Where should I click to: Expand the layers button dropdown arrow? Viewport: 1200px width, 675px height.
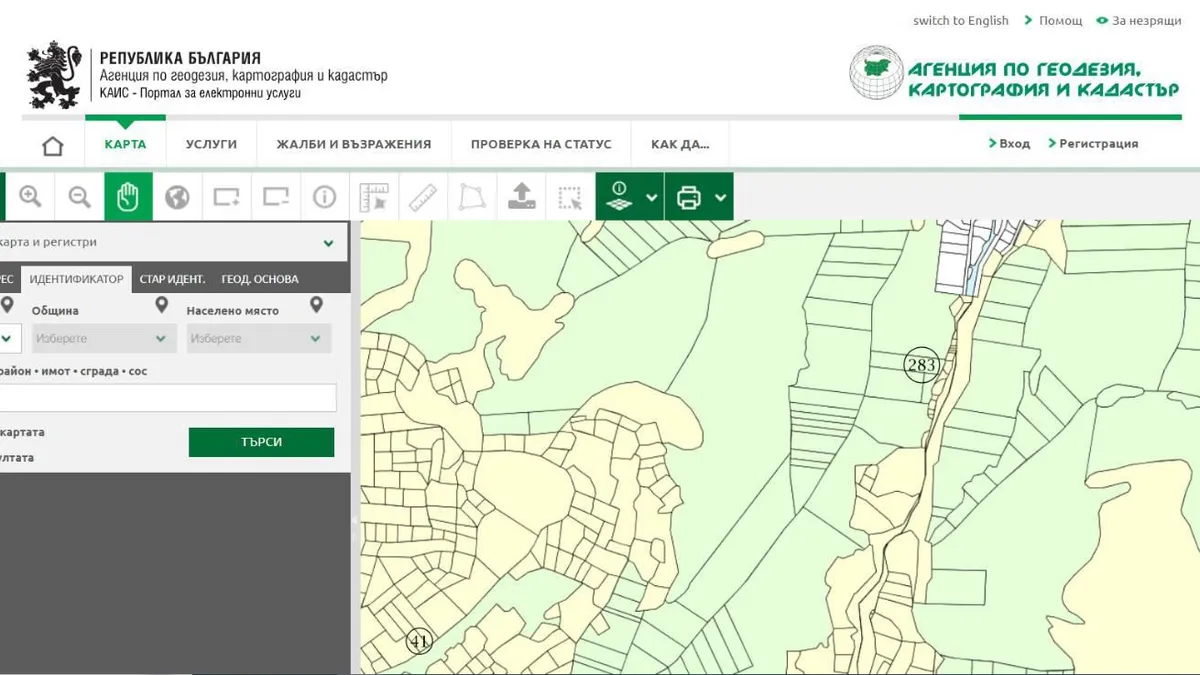tap(652, 198)
